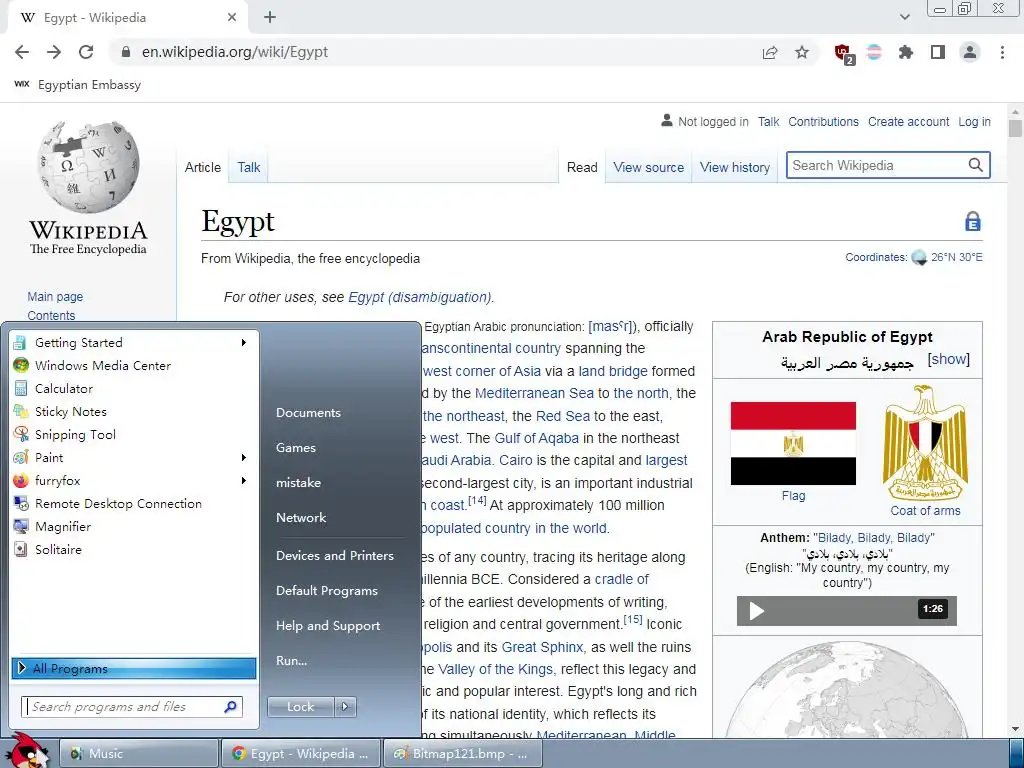Expand Paint recent files arrow
The height and width of the screenshot is (768, 1024).
(244, 458)
